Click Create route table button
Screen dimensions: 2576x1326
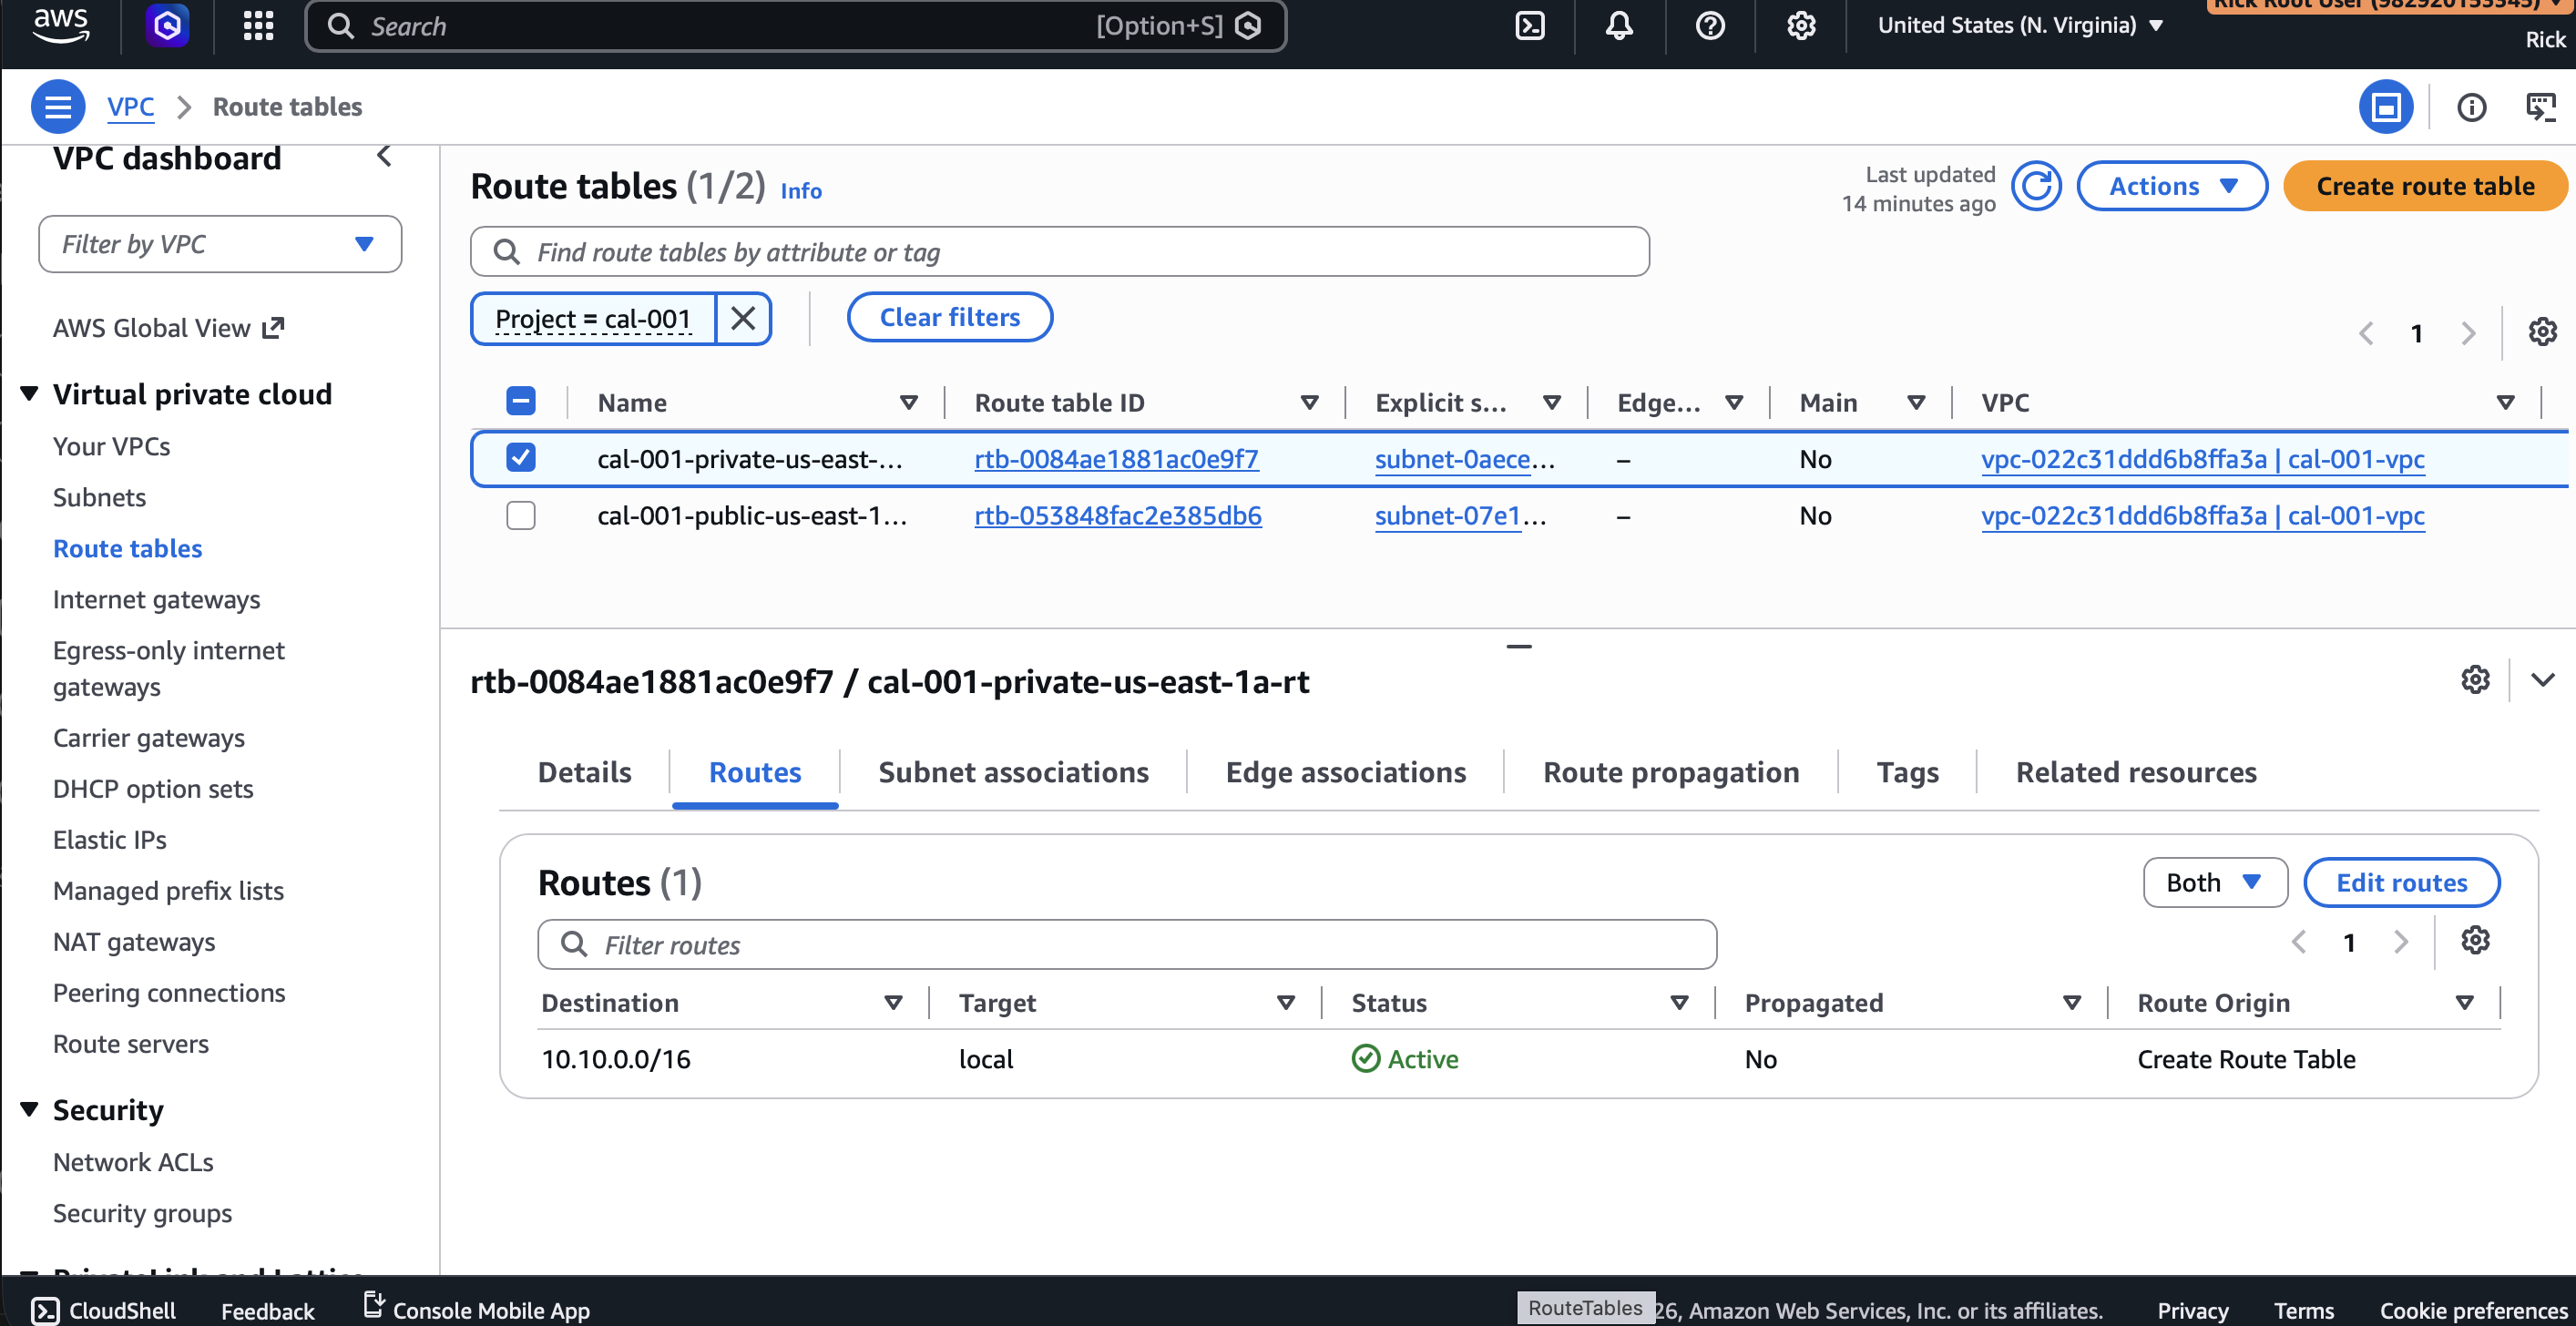(2425, 186)
